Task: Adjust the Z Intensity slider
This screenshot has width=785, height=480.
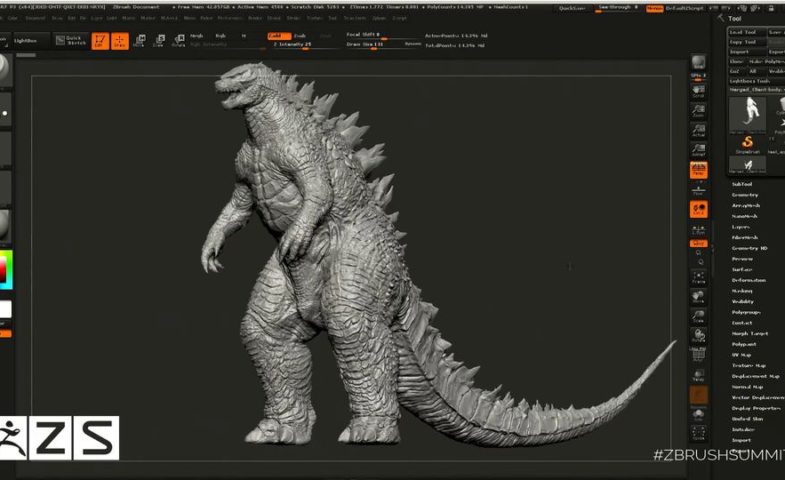Action: coord(304,45)
